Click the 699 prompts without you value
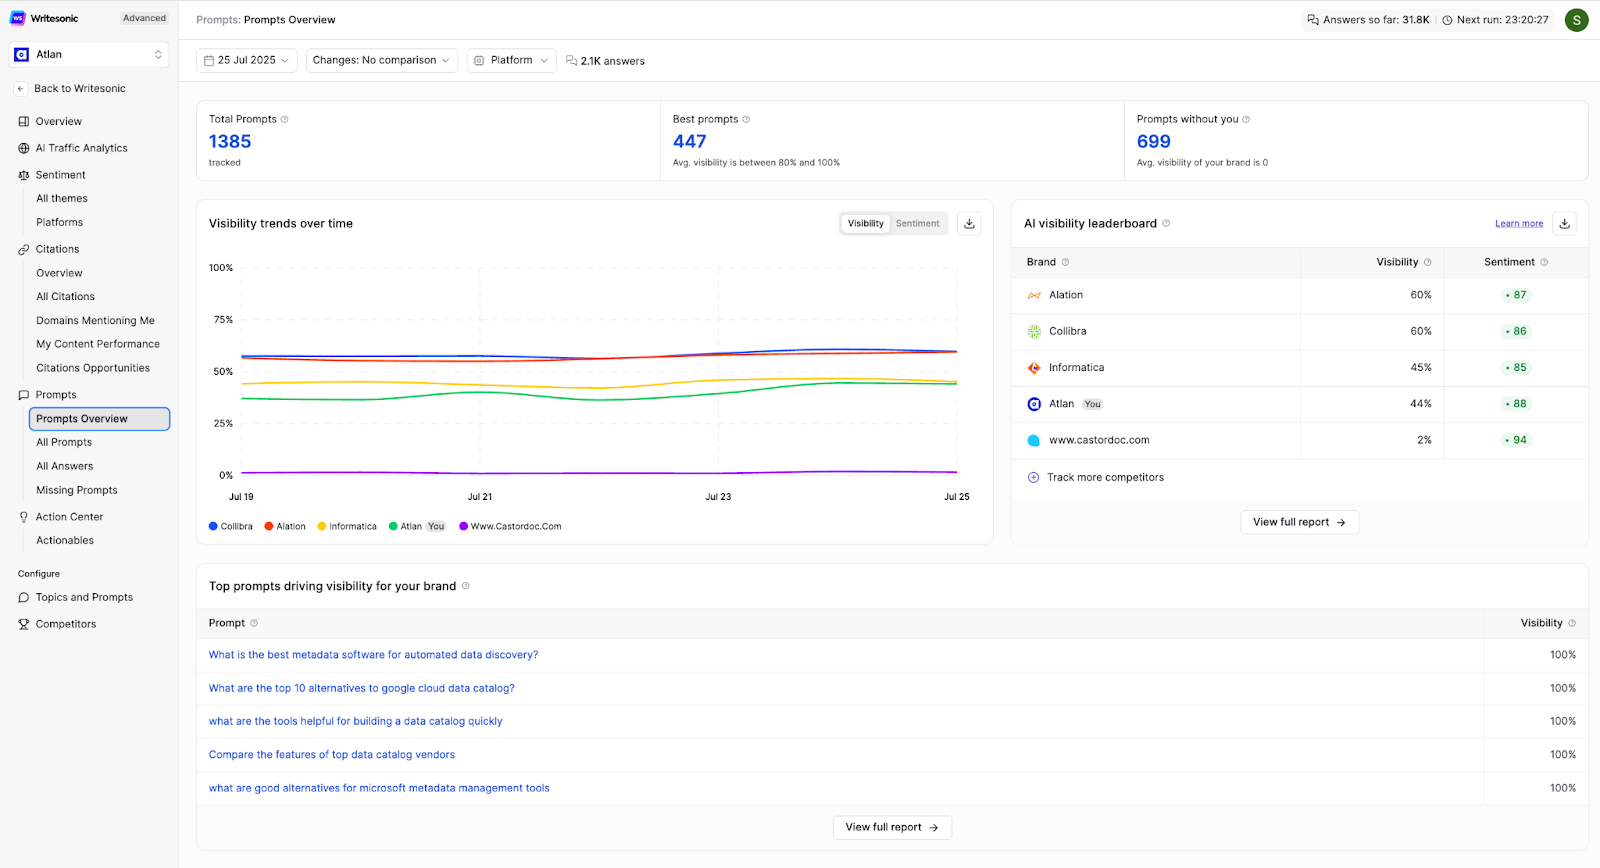 pos(1153,142)
